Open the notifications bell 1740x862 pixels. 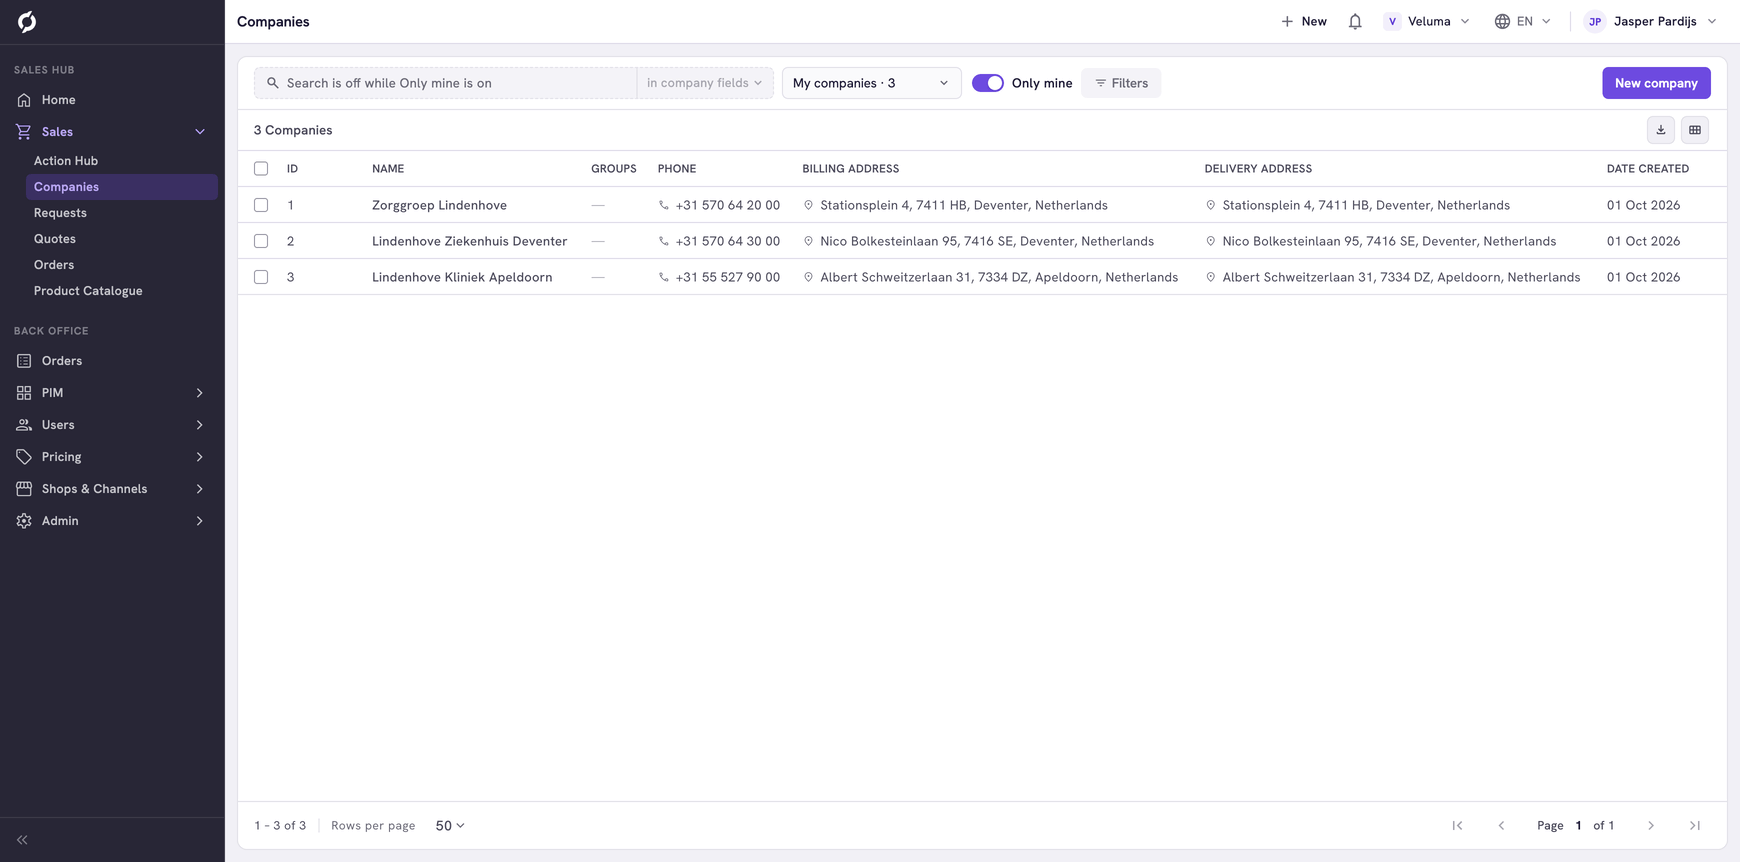pyautogui.click(x=1355, y=21)
